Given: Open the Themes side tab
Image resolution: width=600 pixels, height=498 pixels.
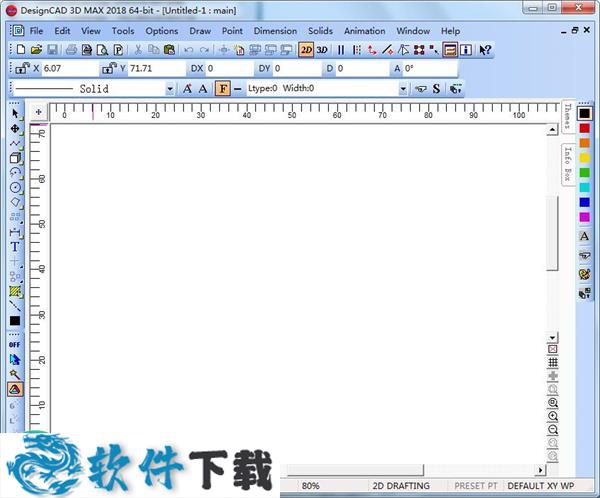Looking at the screenshot, I should click(x=568, y=116).
